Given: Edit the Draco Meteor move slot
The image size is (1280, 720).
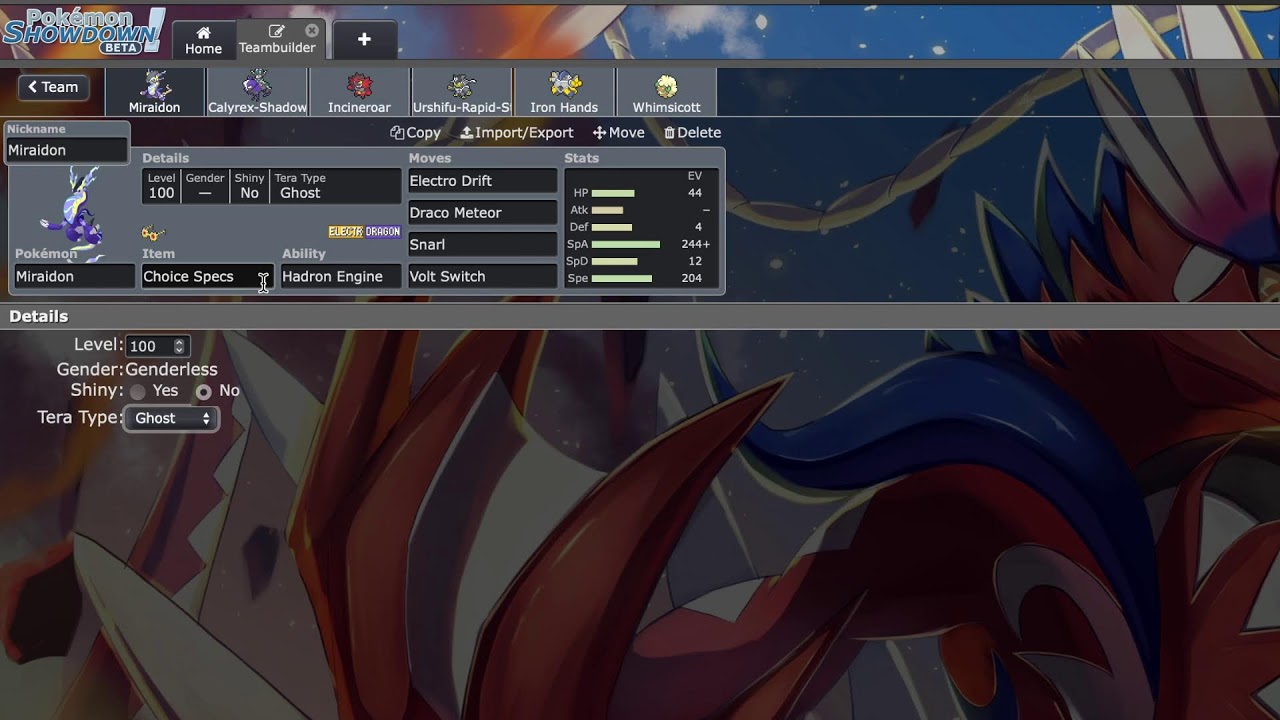Looking at the screenshot, I should 482,213.
